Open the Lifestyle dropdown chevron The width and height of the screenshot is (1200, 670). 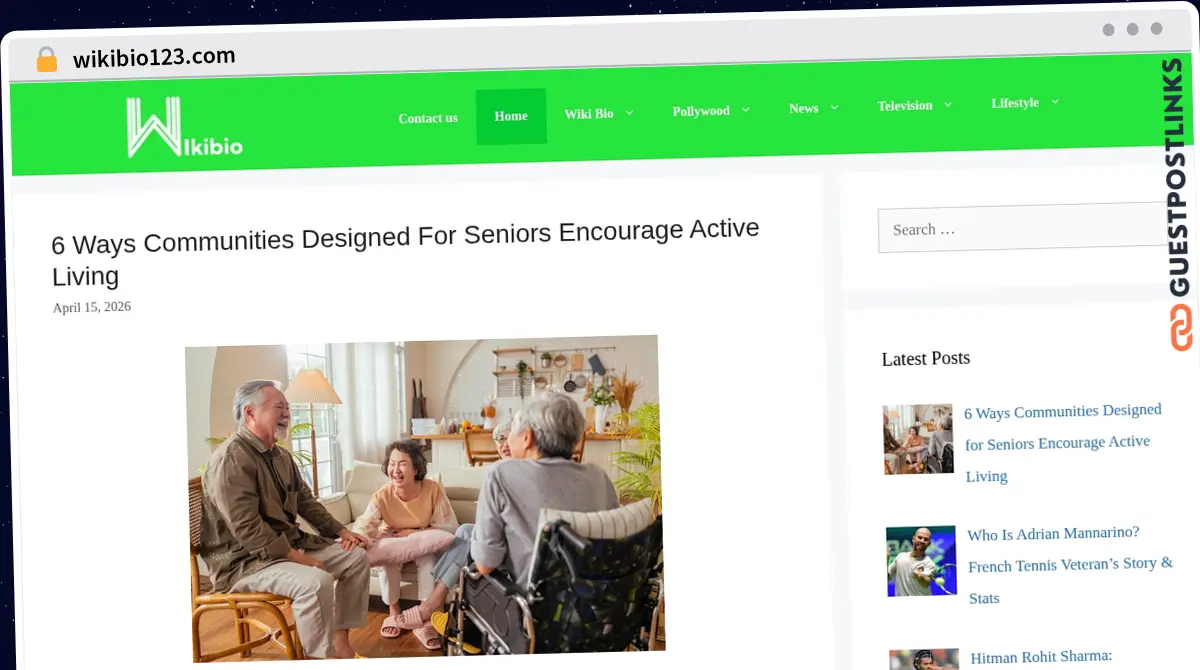click(x=1054, y=101)
